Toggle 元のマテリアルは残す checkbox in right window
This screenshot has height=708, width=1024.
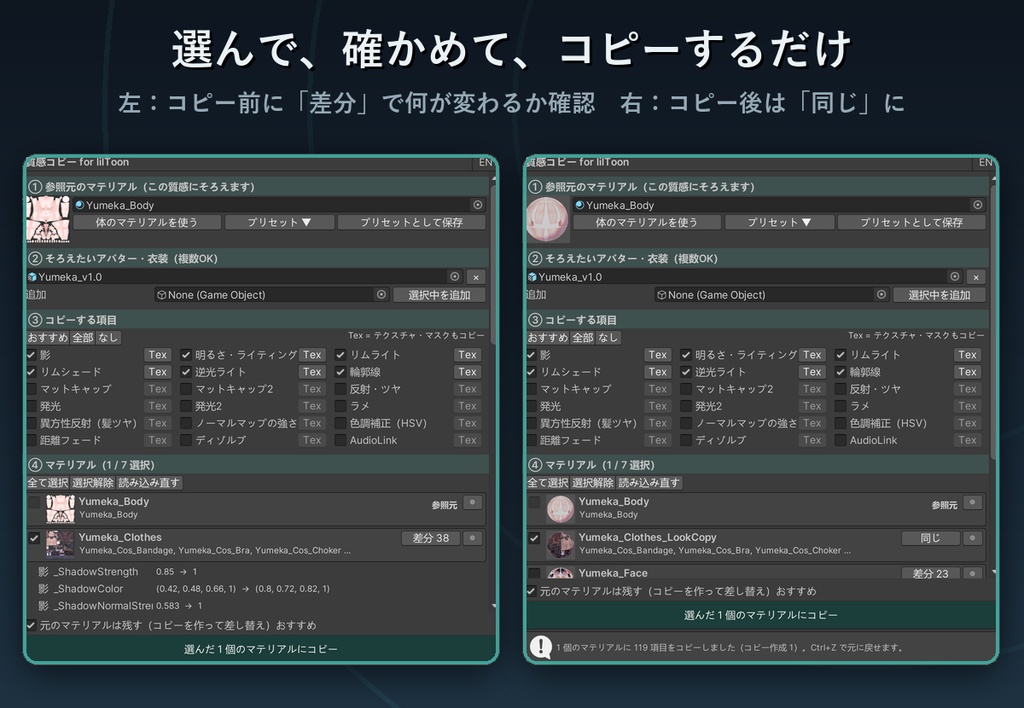click(x=531, y=591)
